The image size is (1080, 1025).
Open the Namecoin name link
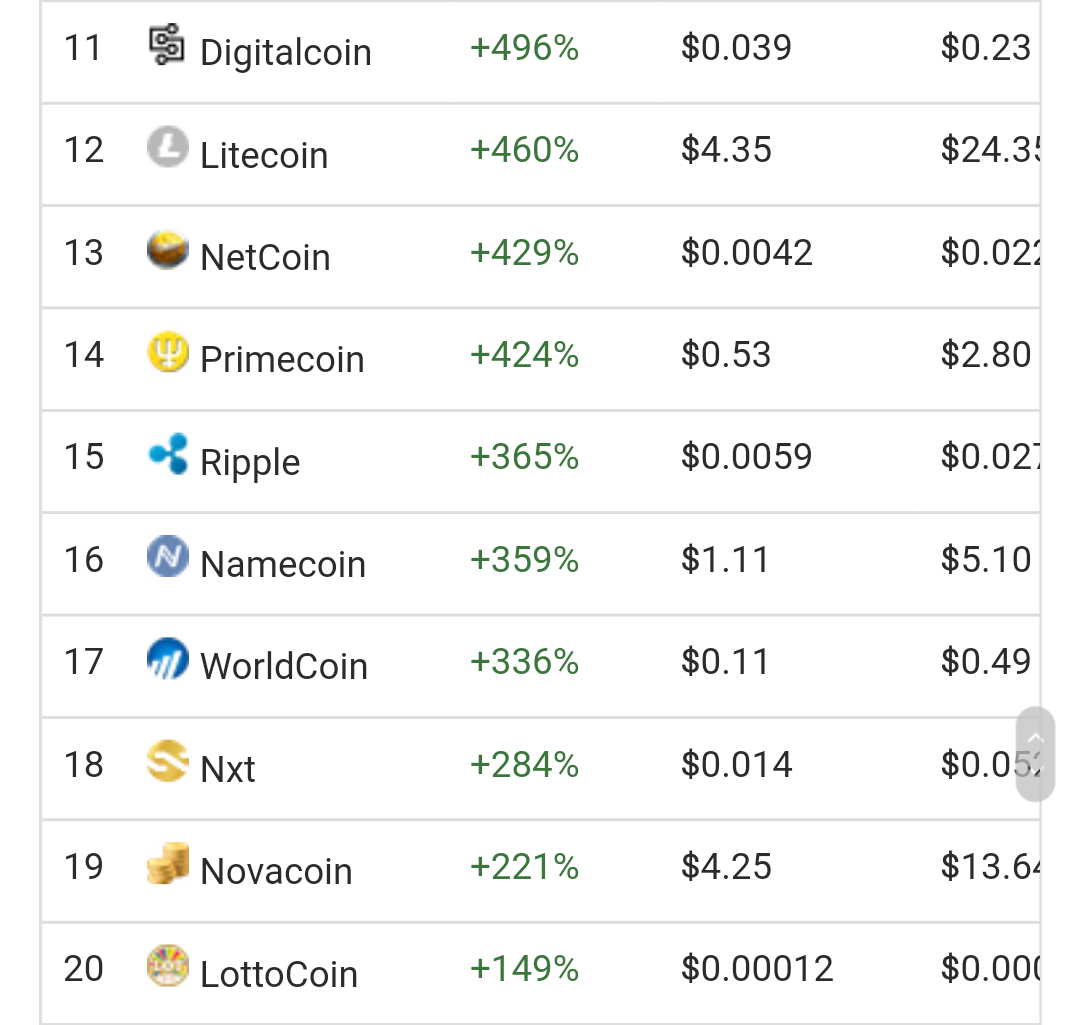(283, 565)
